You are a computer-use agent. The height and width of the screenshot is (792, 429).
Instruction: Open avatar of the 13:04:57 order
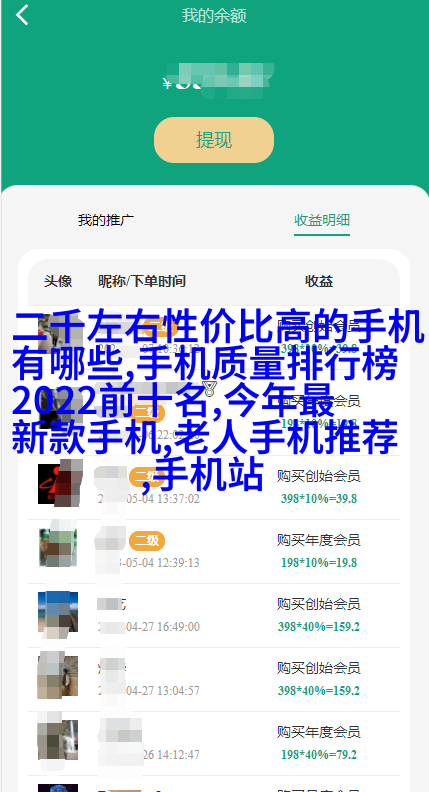[x=58, y=676]
